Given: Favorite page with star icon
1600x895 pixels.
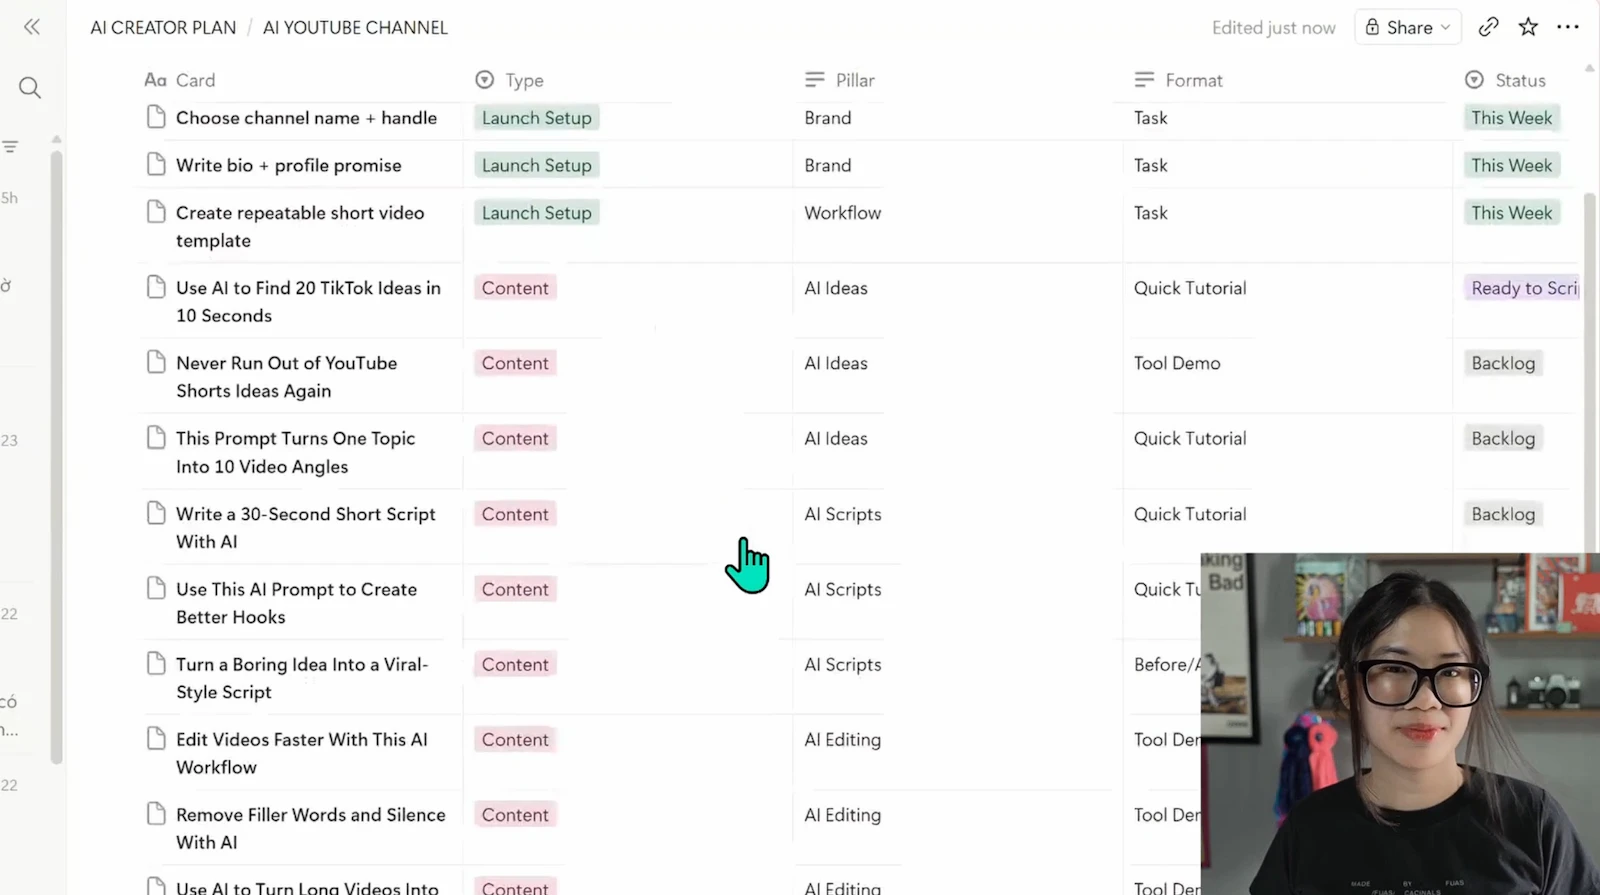Looking at the screenshot, I should (x=1528, y=27).
